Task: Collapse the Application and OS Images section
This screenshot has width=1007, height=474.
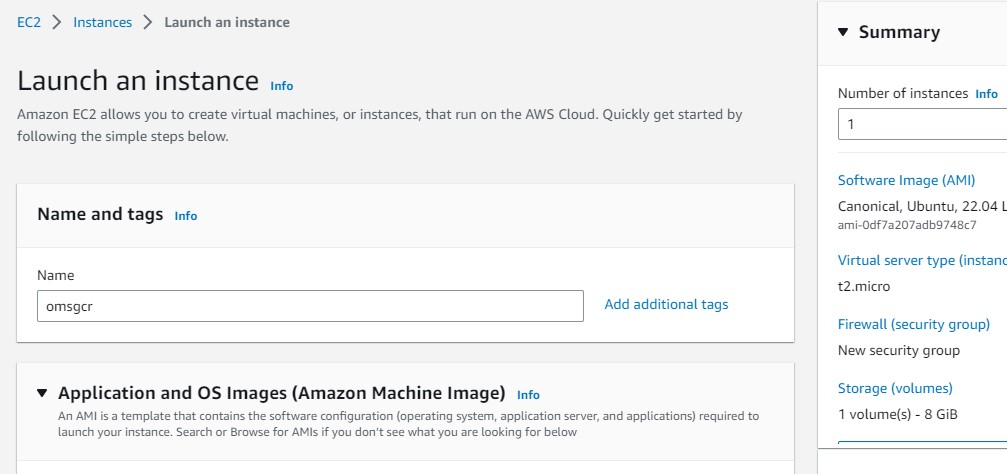Action: pyautogui.click(x=42, y=393)
